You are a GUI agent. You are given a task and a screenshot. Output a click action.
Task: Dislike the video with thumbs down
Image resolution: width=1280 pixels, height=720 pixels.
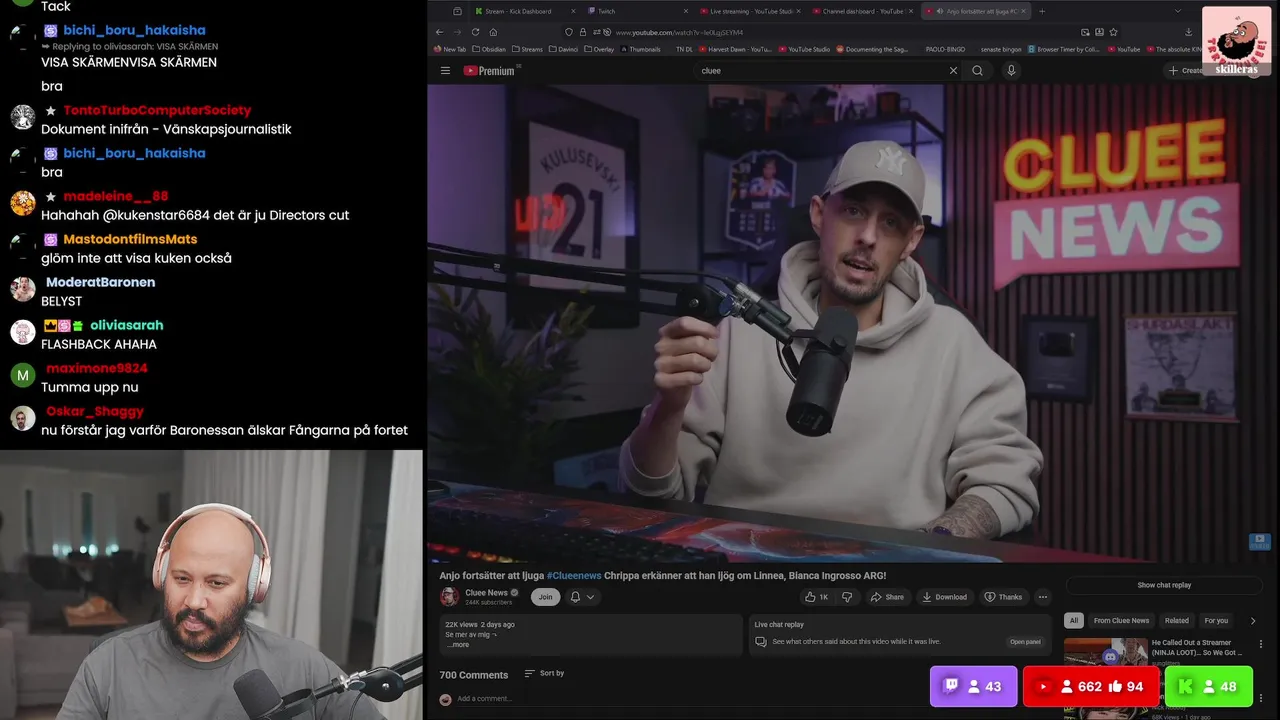point(847,597)
